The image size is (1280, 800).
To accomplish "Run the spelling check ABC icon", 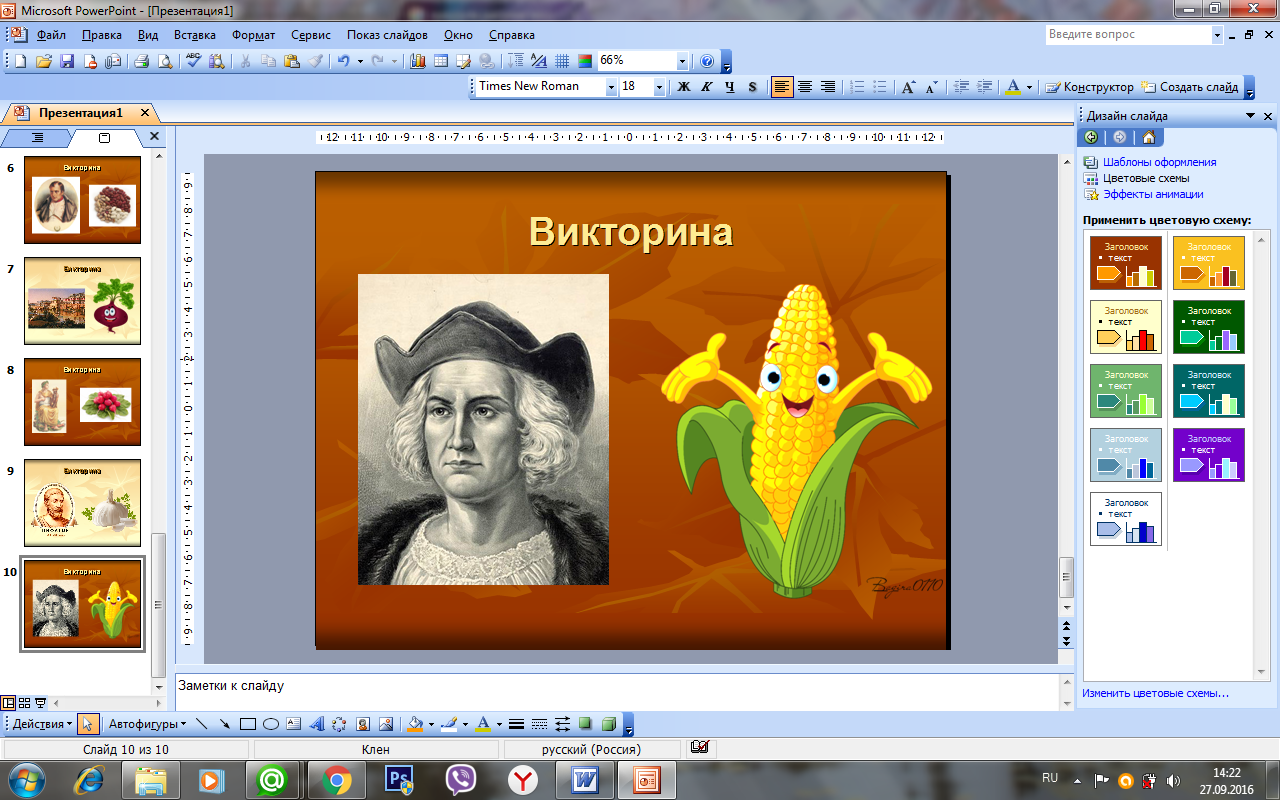I will click(x=194, y=61).
